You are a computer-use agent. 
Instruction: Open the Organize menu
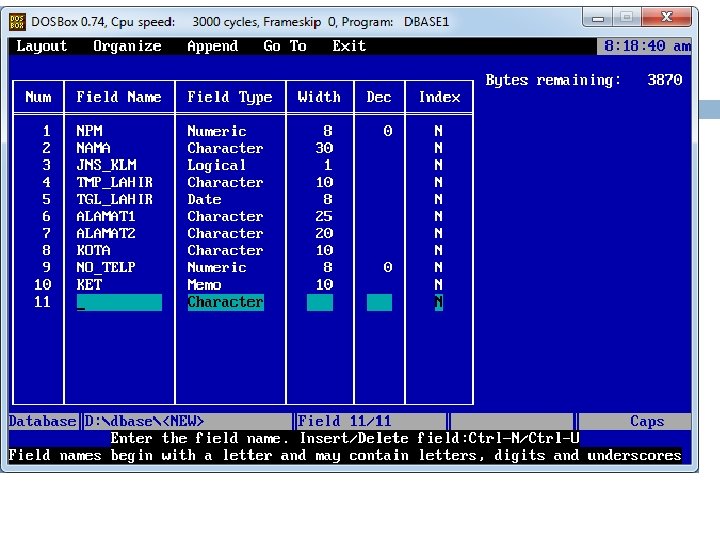127,46
